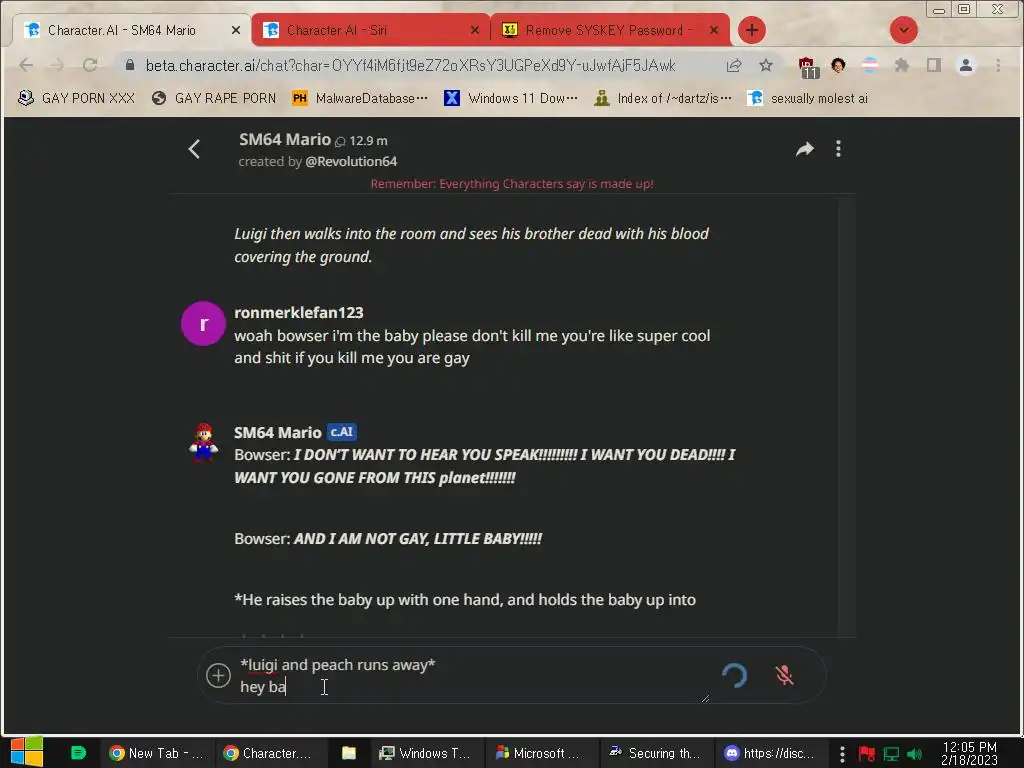This screenshot has height=768, width=1024.
Task: Click the loading spinner send icon
Action: point(734,675)
